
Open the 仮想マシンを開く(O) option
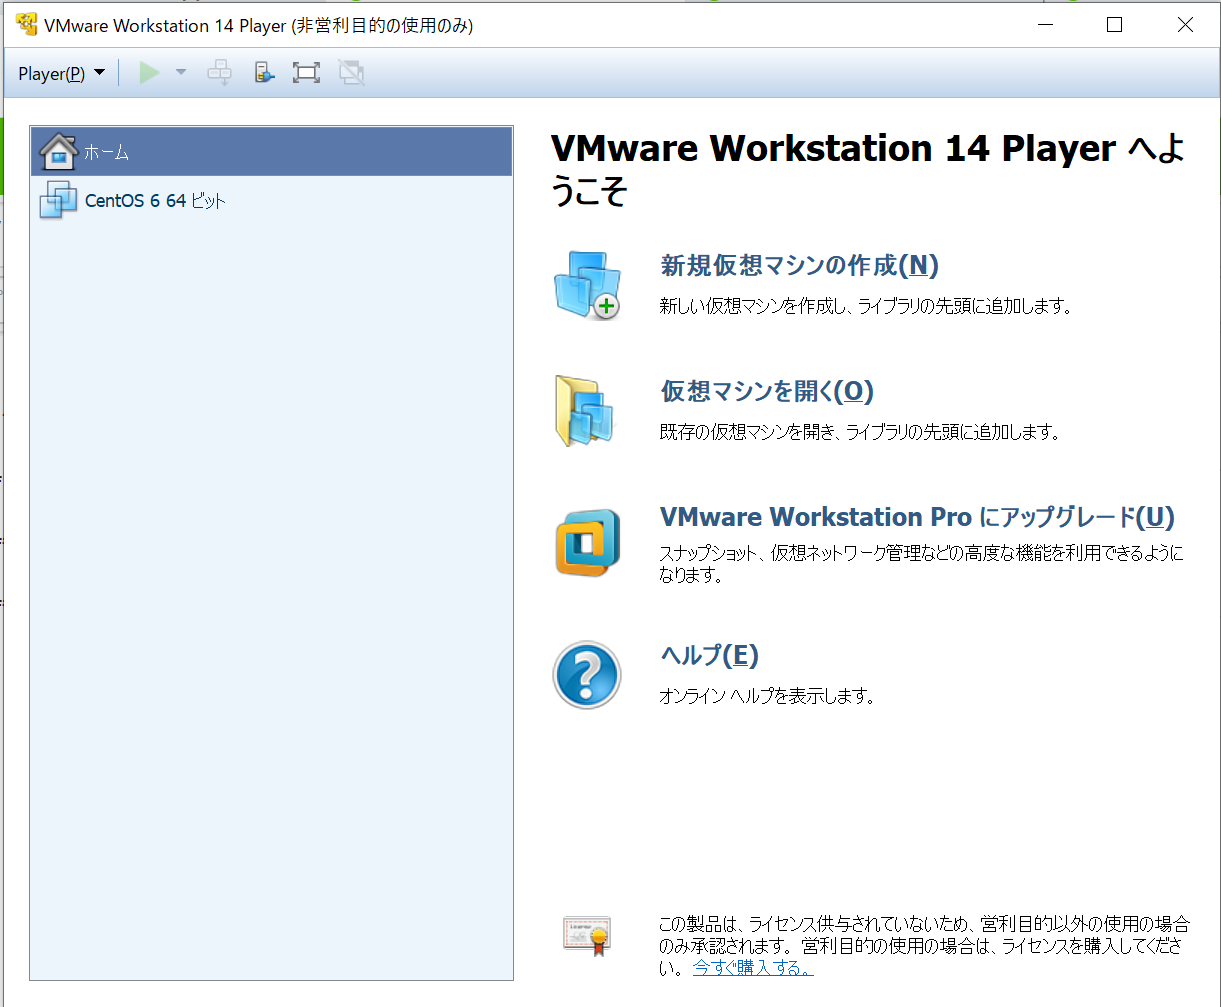pos(766,391)
